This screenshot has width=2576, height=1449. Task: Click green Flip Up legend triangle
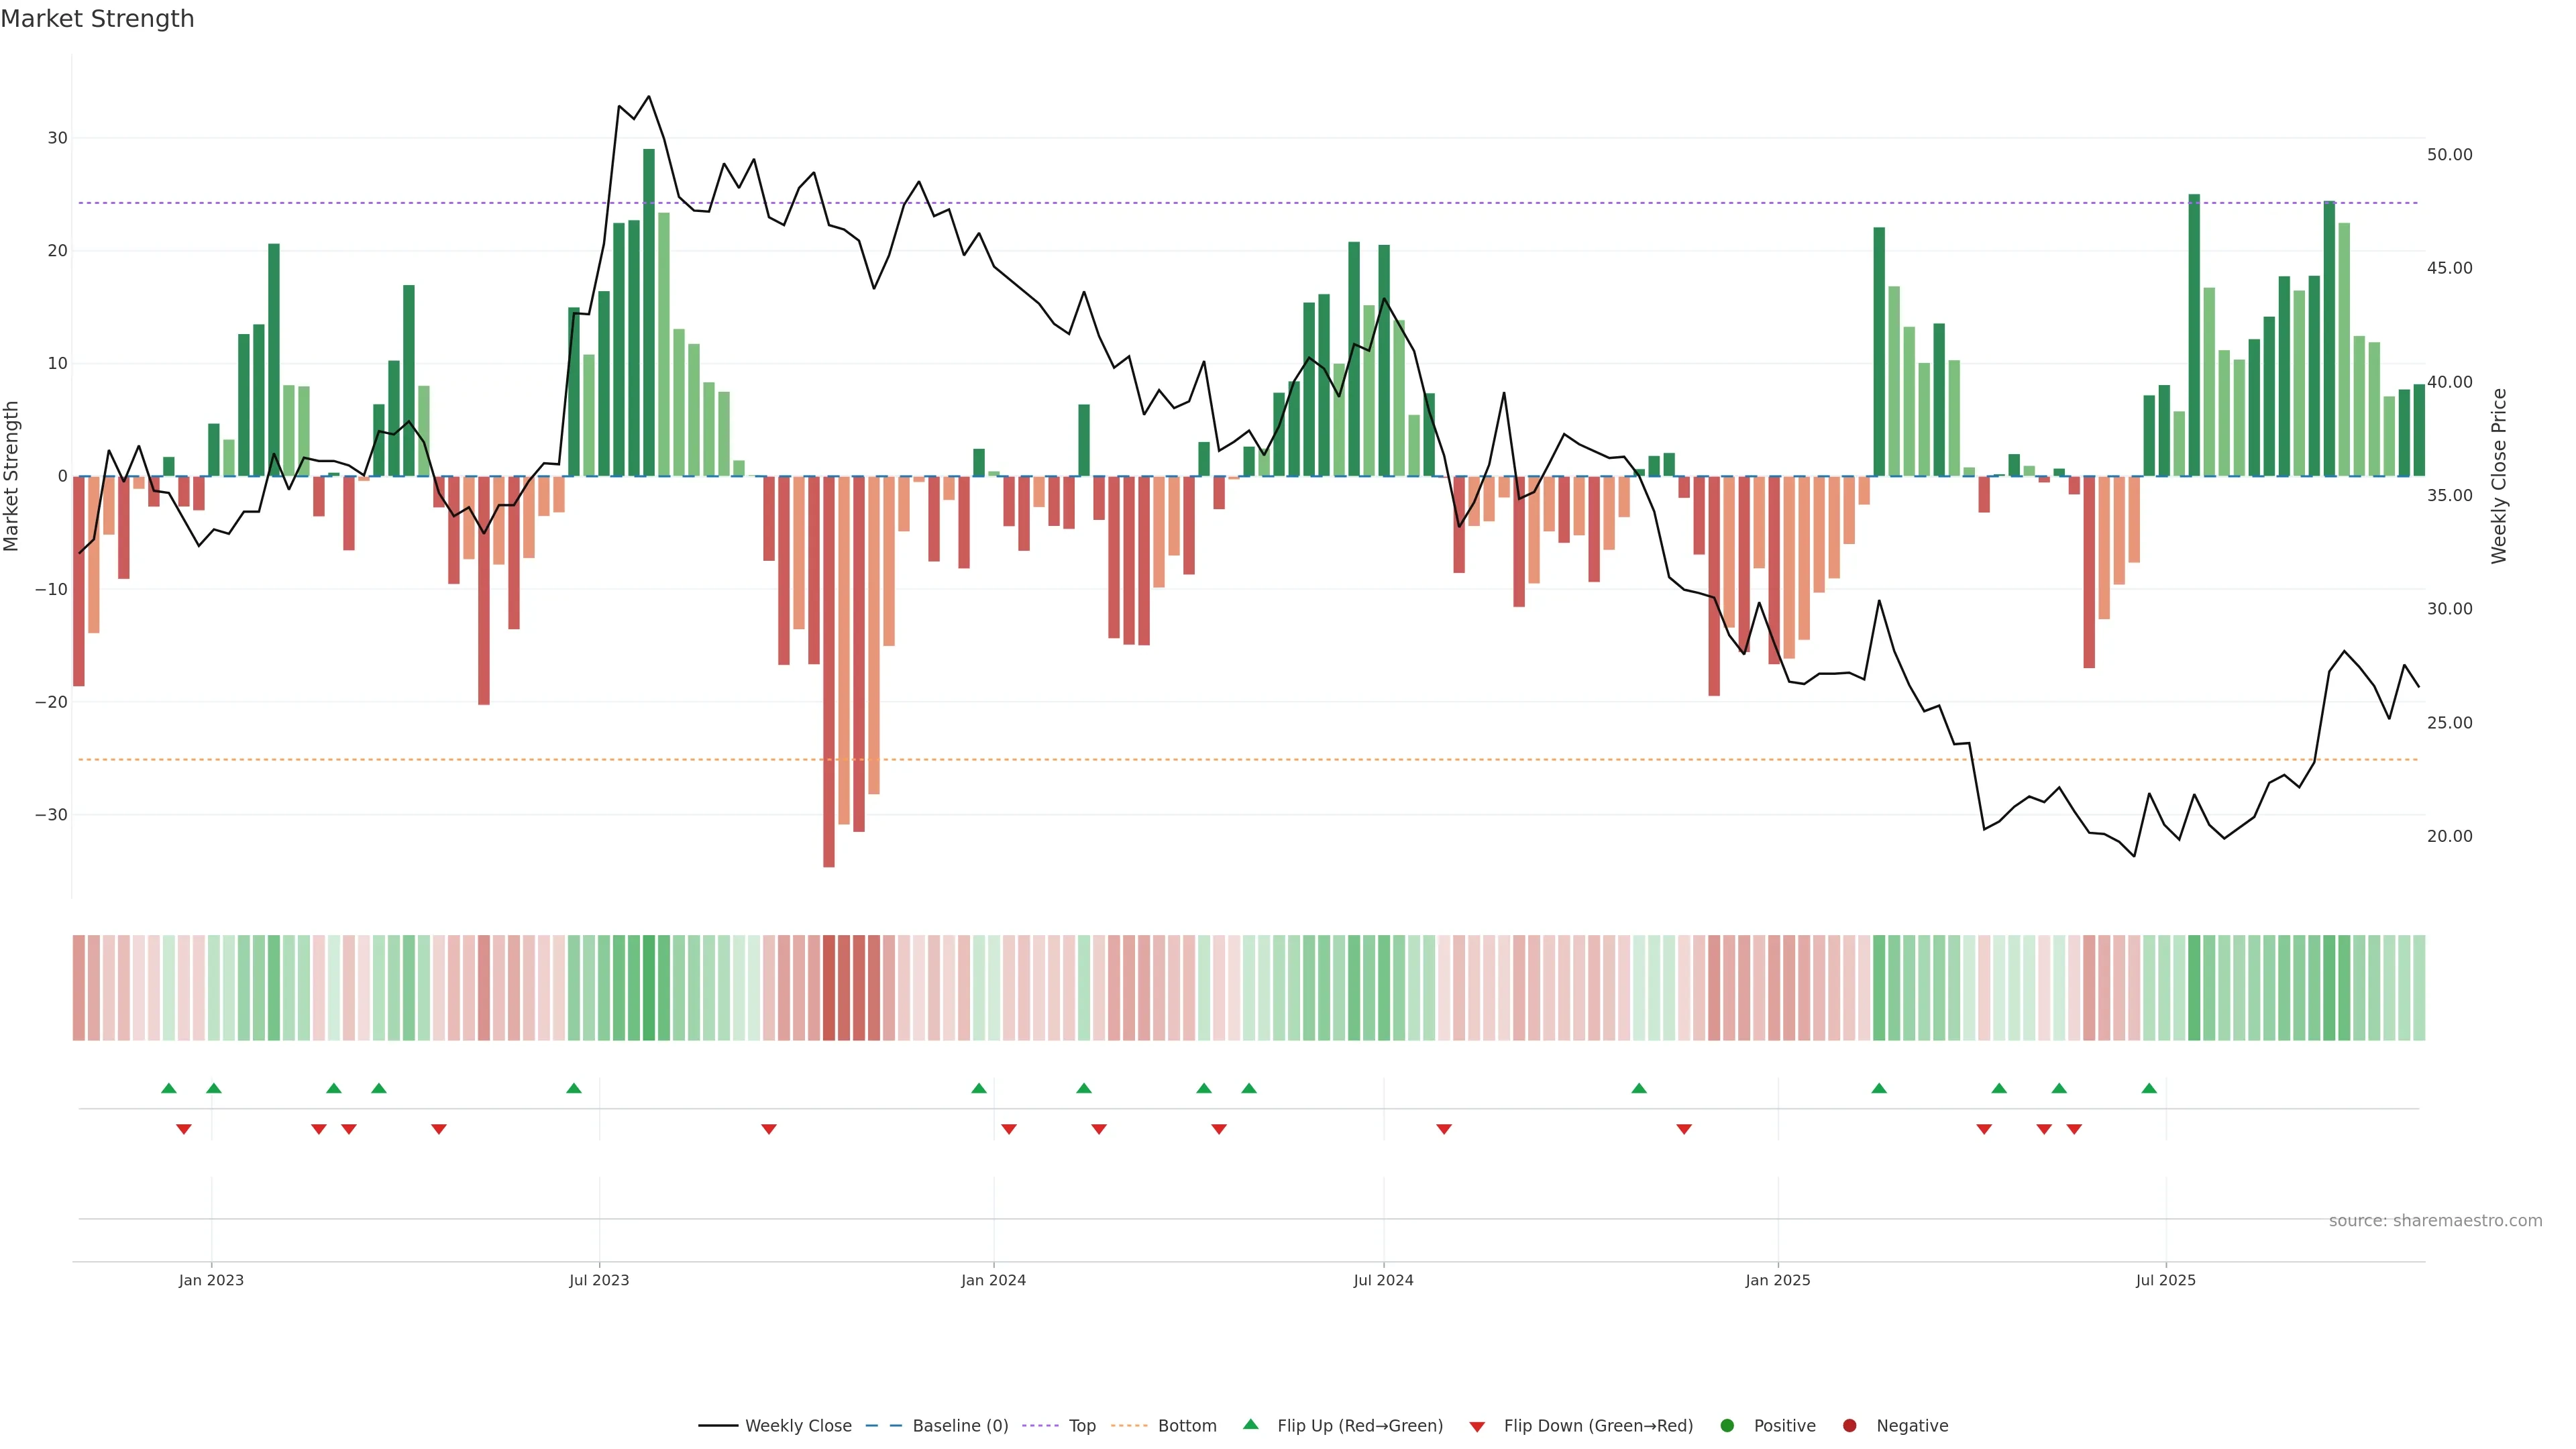[x=1250, y=1424]
